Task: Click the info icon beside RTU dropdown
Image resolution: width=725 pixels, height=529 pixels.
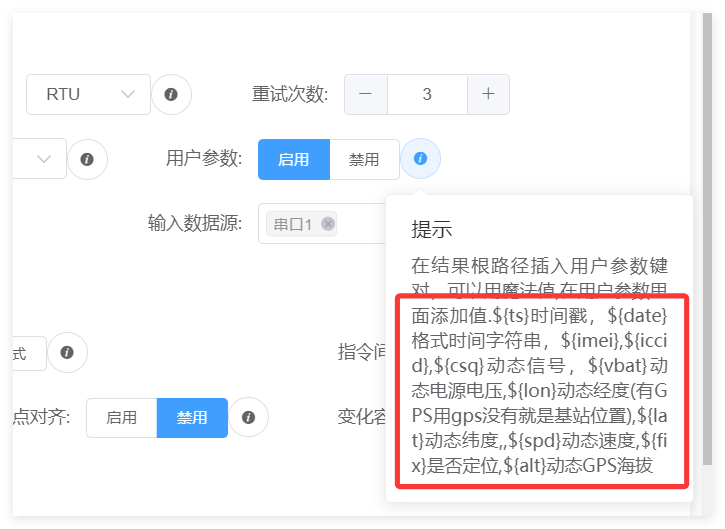Action: [x=171, y=94]
